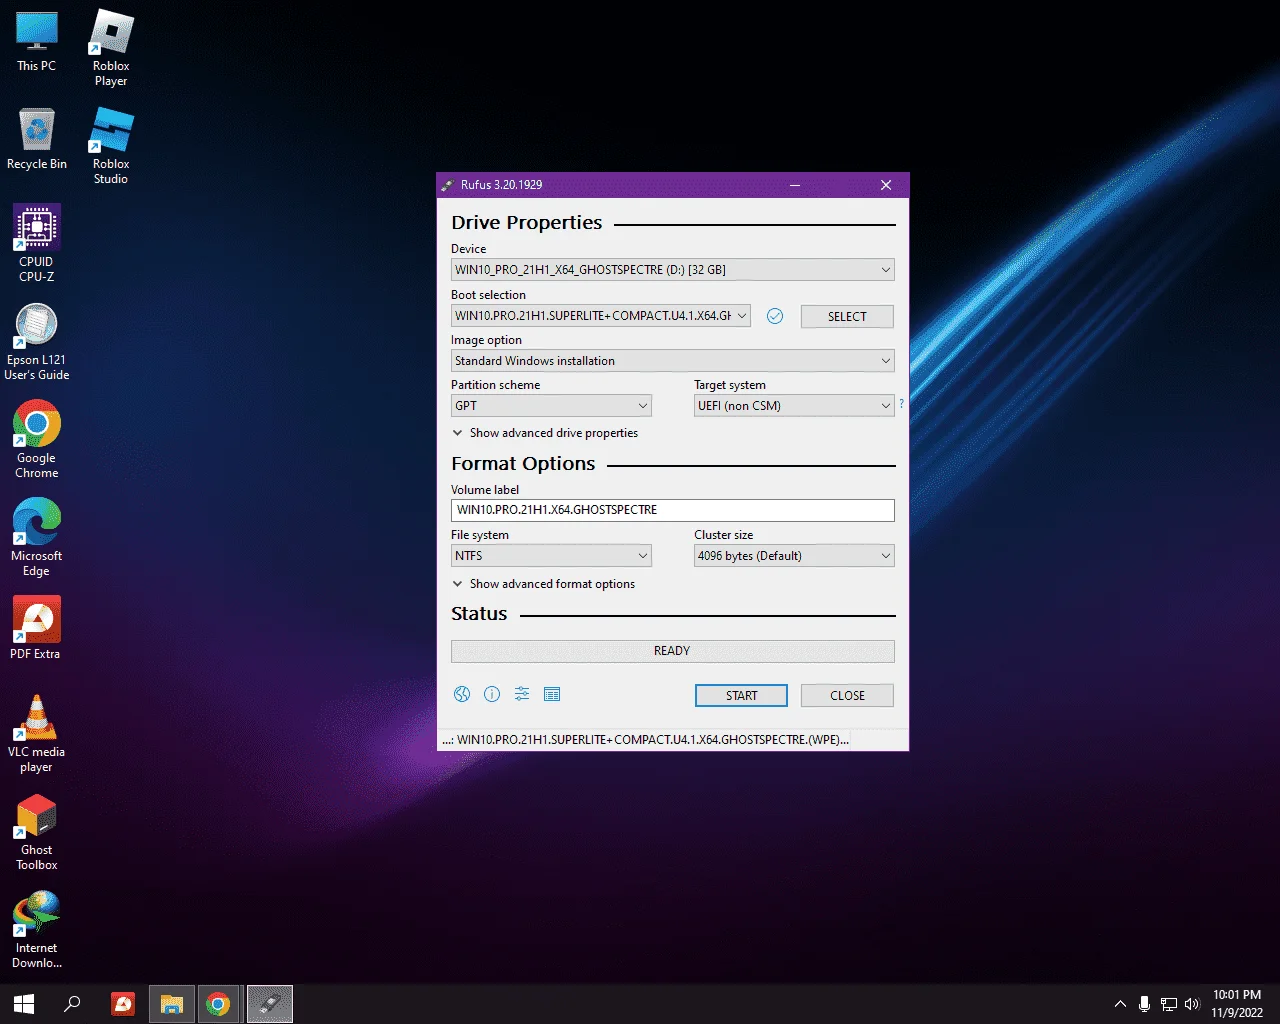Open the Cluster size dropdown
The height and width of the screenshot is (1024, 1280).
pyautogui.click(x=794, y=556)
